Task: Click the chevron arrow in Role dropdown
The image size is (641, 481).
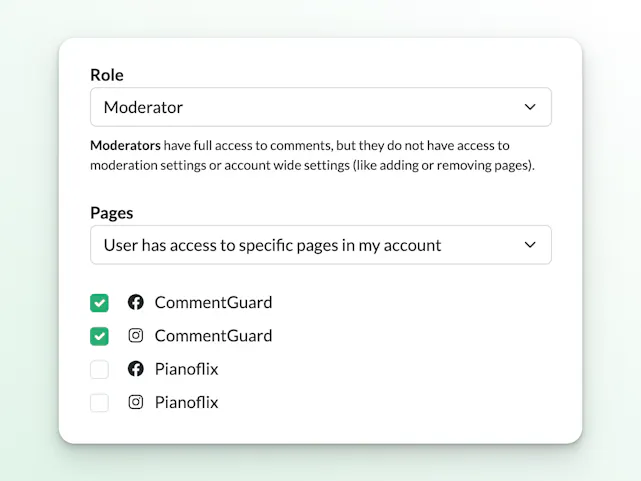Action: [x=530, y=107]
